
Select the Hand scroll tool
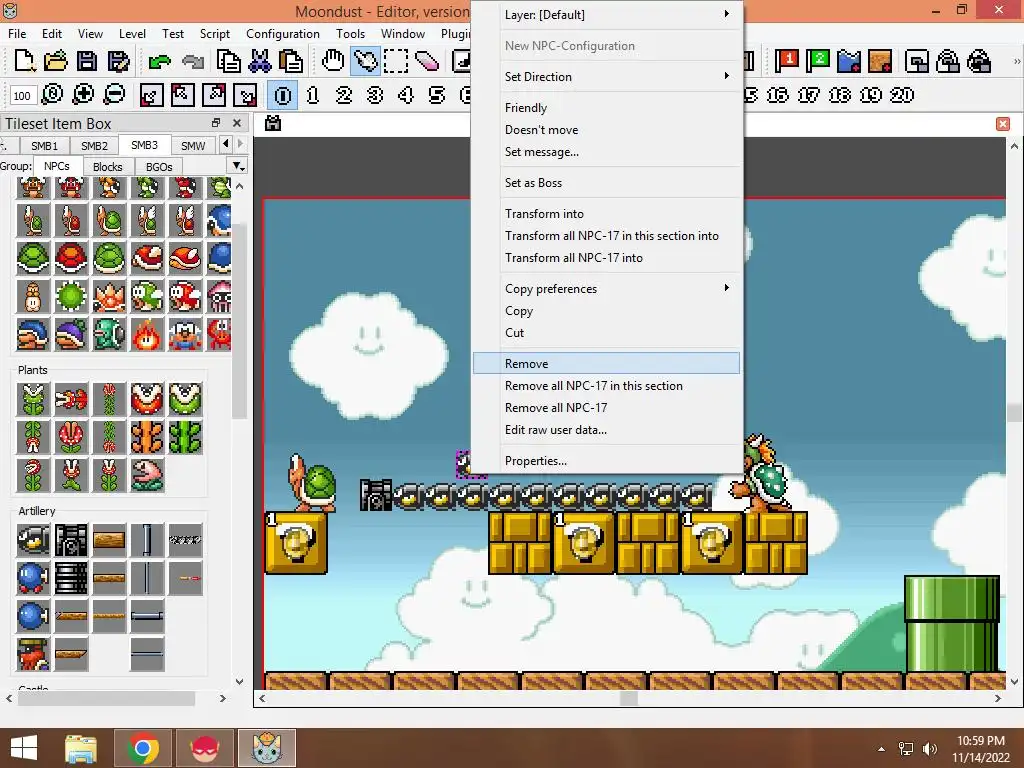[x=333, y=61]
